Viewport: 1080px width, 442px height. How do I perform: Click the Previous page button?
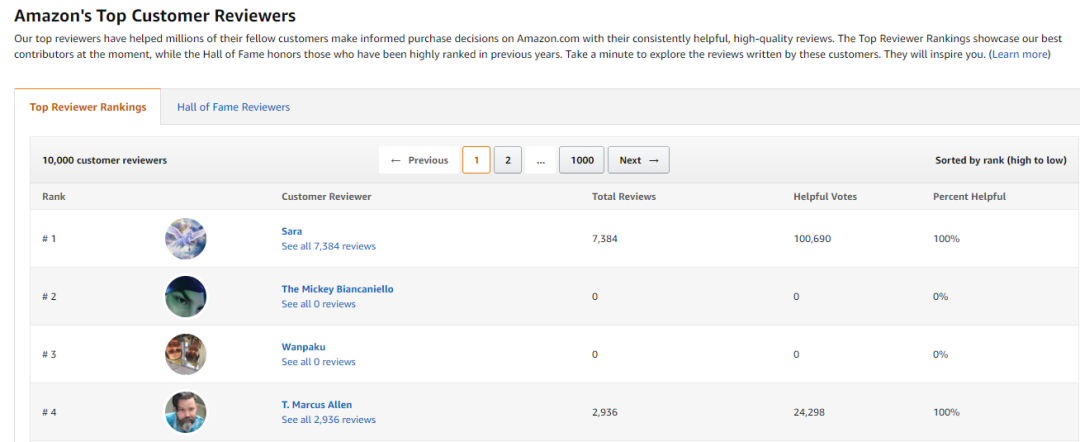(419, 160)
